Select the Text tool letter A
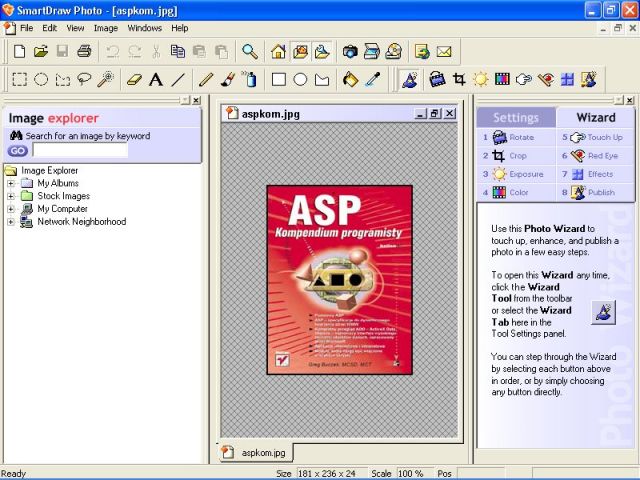Viewport: 640px width, 480px height. click(x=156, y=79)
